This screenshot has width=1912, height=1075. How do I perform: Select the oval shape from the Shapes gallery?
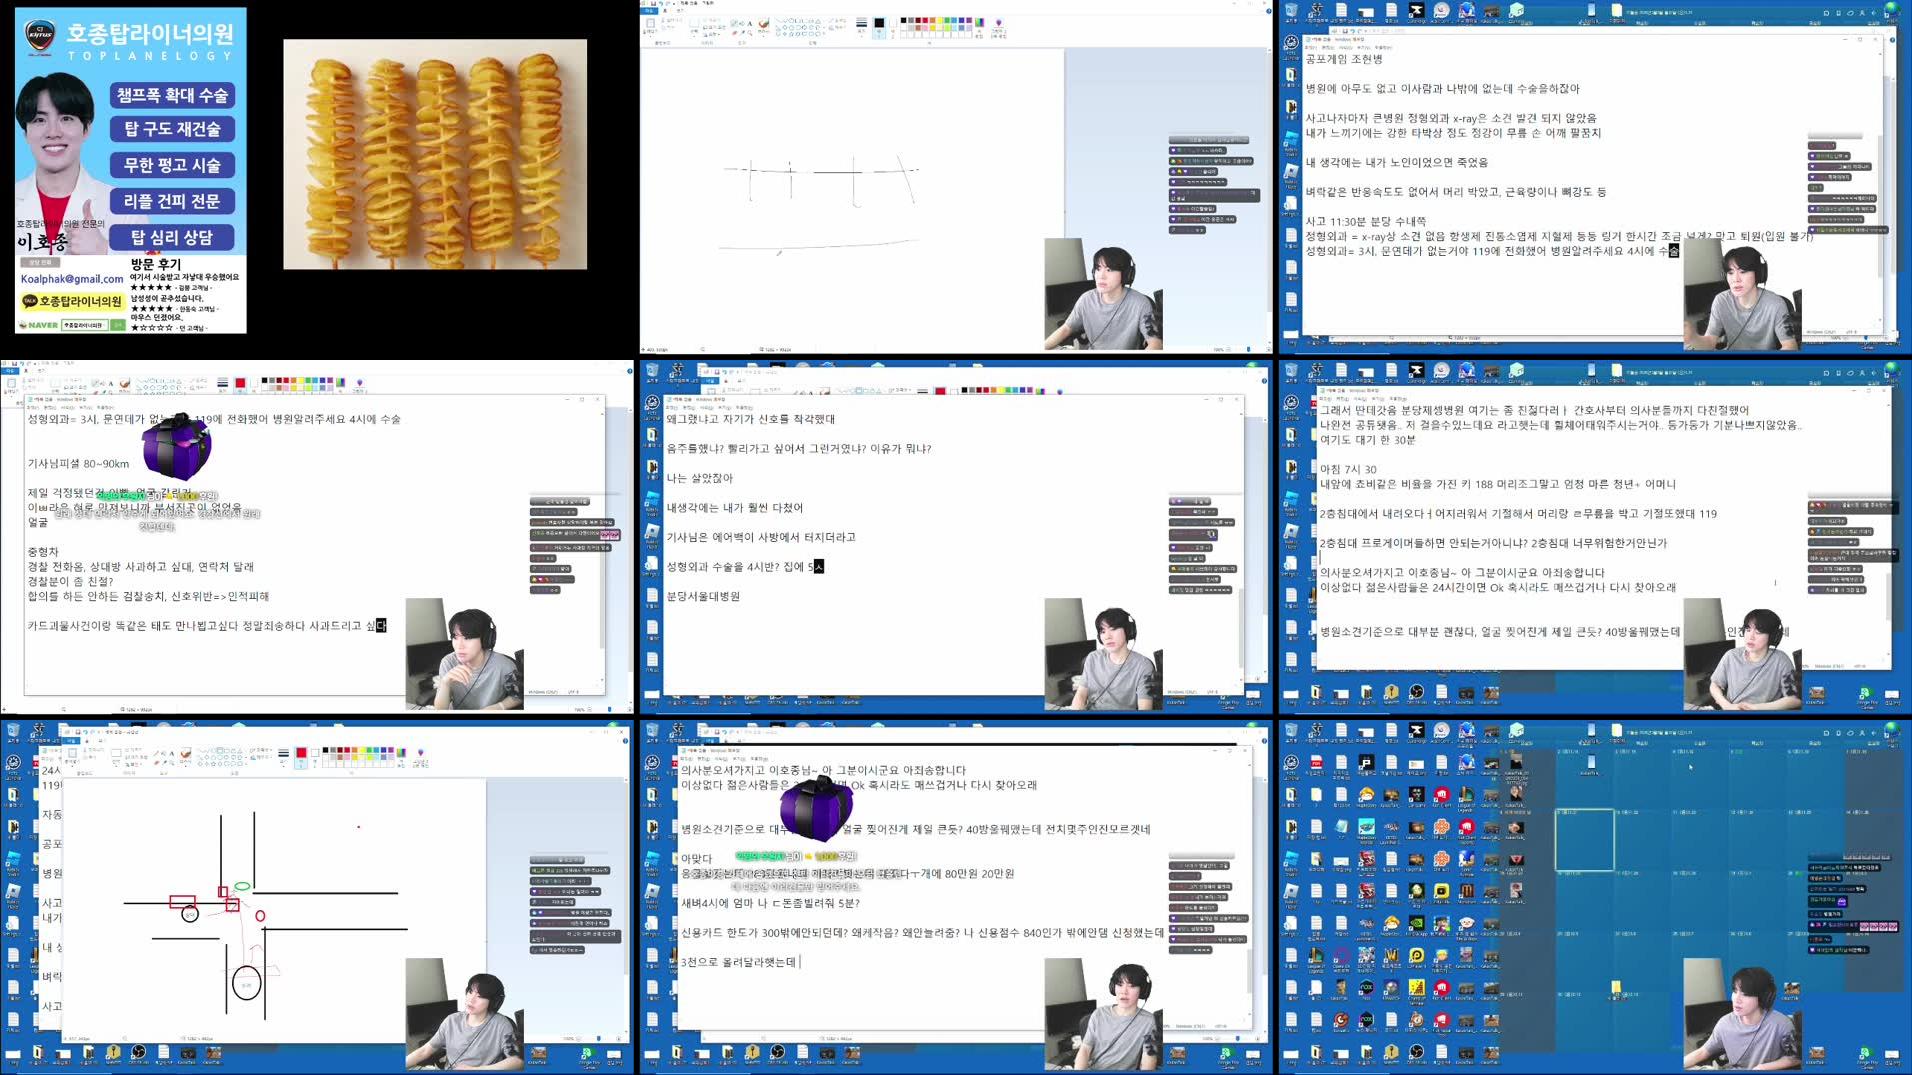(791, 20)
